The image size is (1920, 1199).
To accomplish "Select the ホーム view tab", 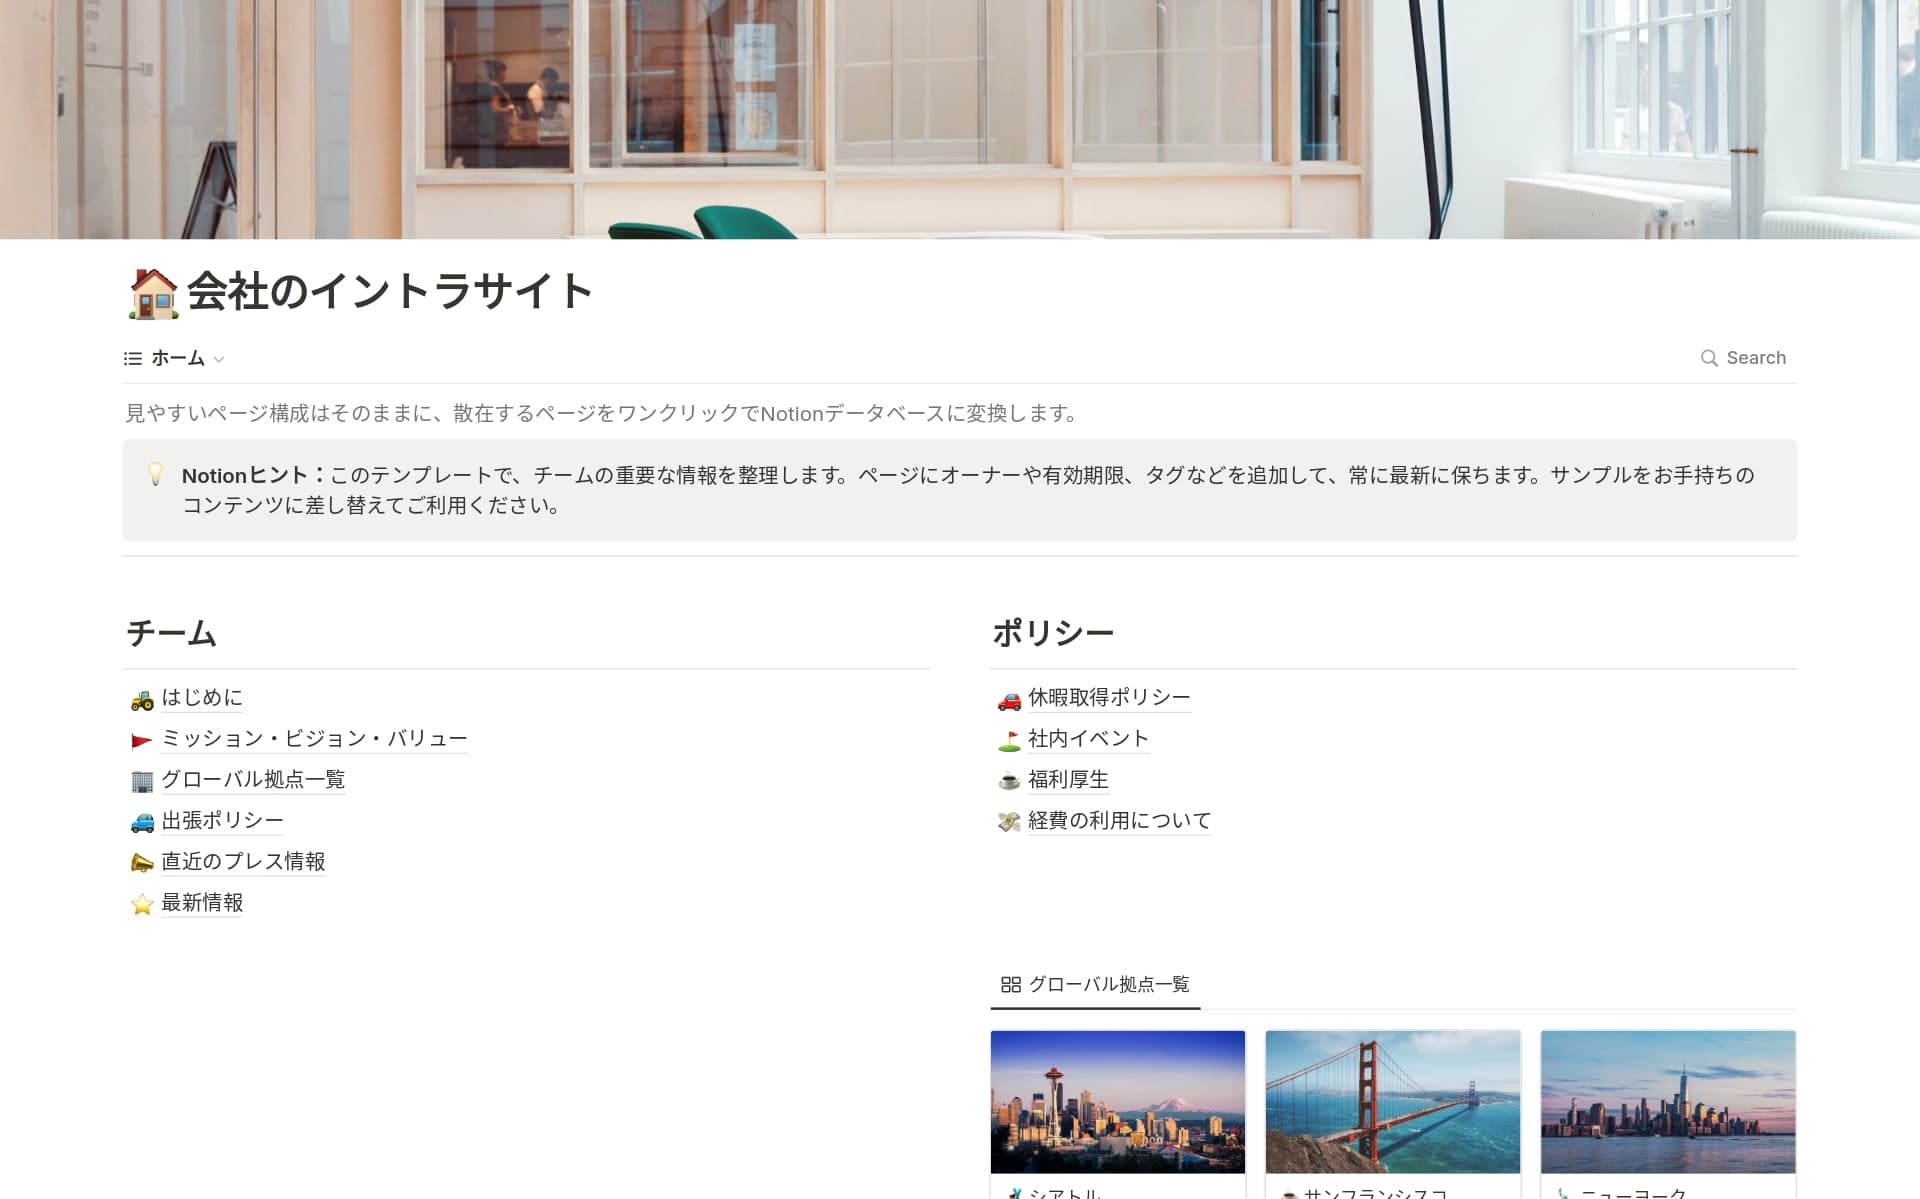I will (176, 357).
